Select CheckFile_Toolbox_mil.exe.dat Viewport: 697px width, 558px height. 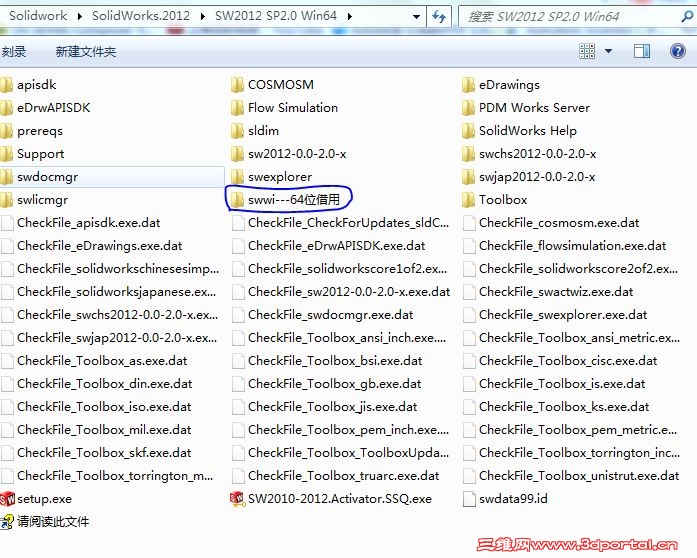click(96, 430)
